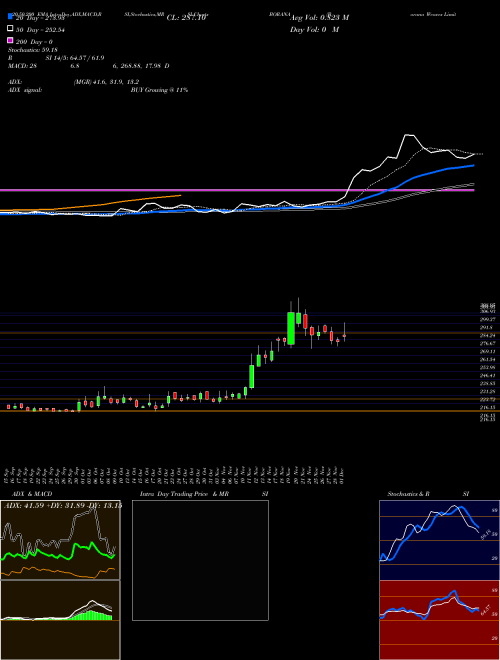Click 'Intra Day Trading Price & MR' title

(x=184, y=494)
